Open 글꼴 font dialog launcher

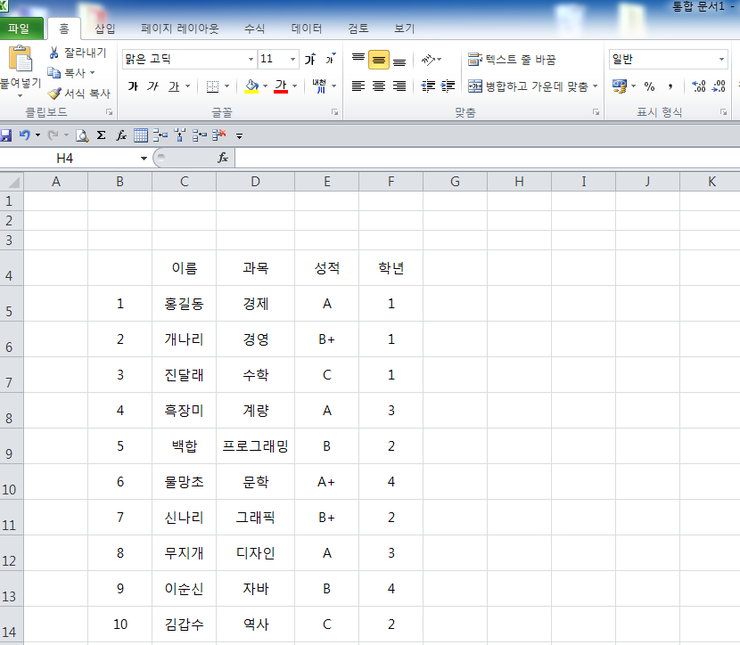[335, 112]
